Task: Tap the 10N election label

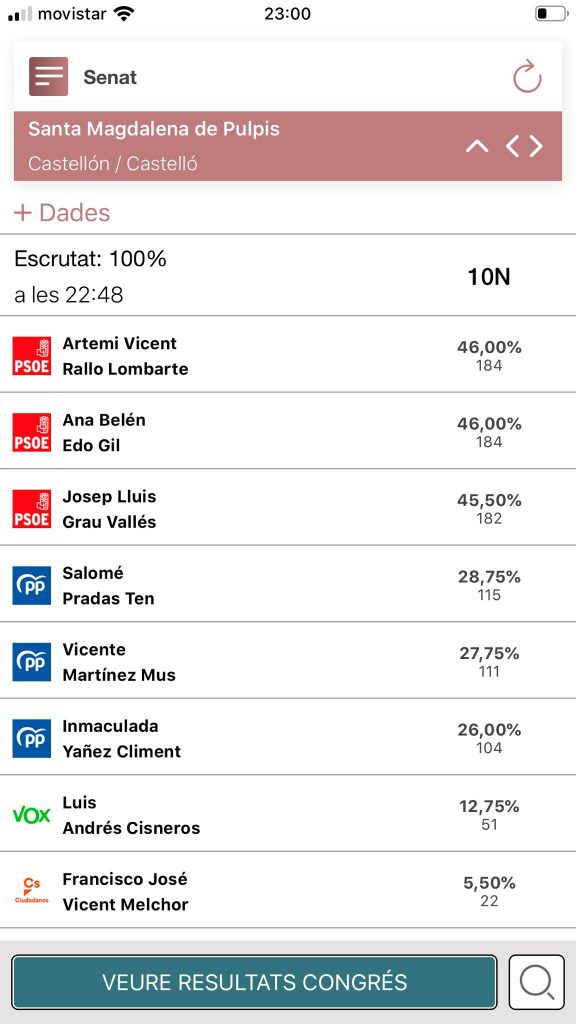Action: coord(488,278)
